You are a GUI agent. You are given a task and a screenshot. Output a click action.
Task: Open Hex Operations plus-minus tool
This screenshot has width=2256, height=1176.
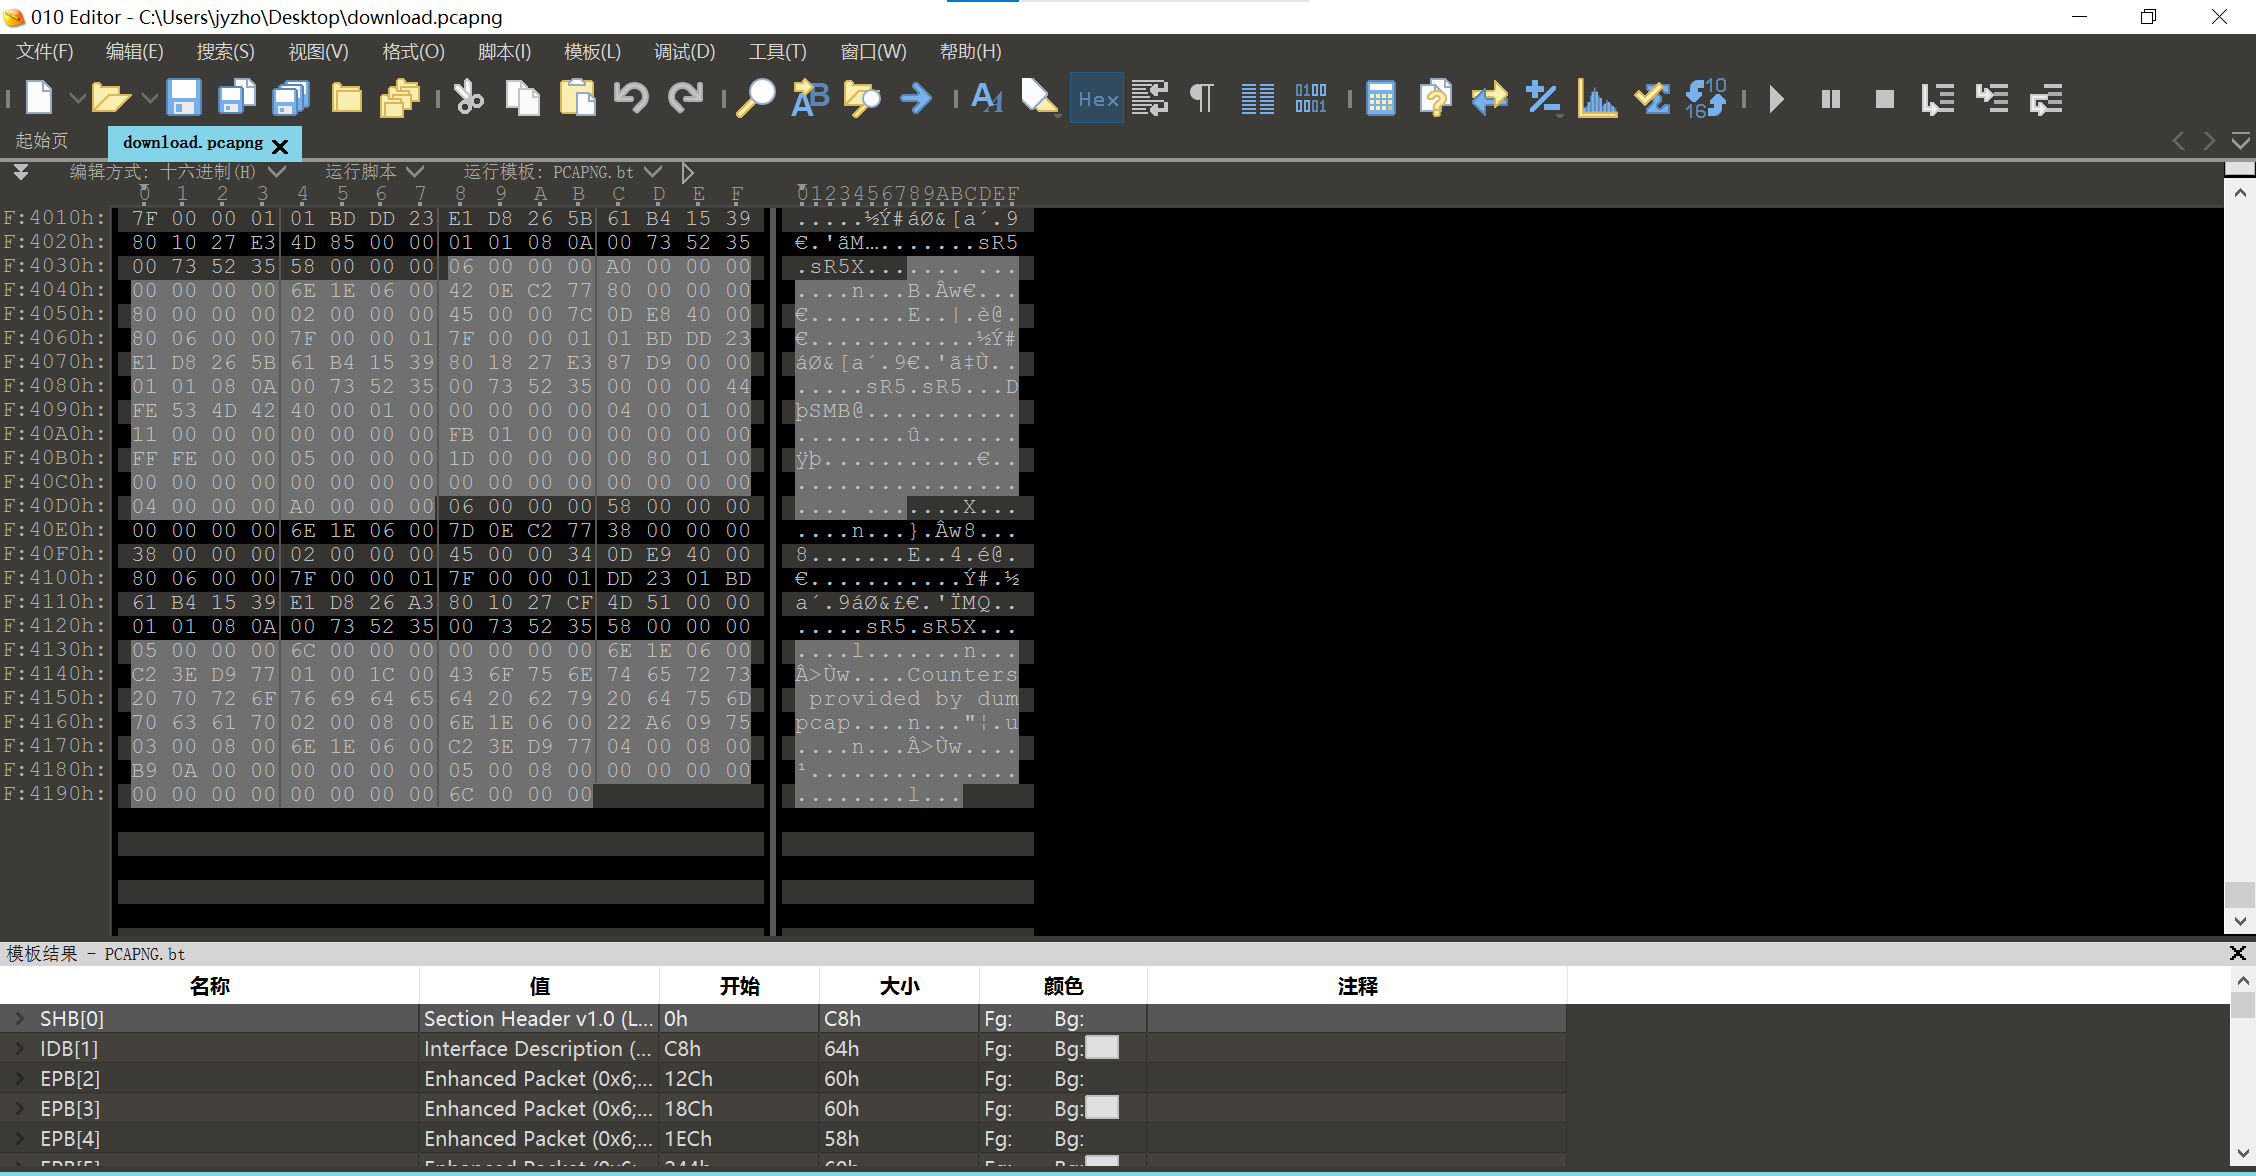(x=1544, y=98)
